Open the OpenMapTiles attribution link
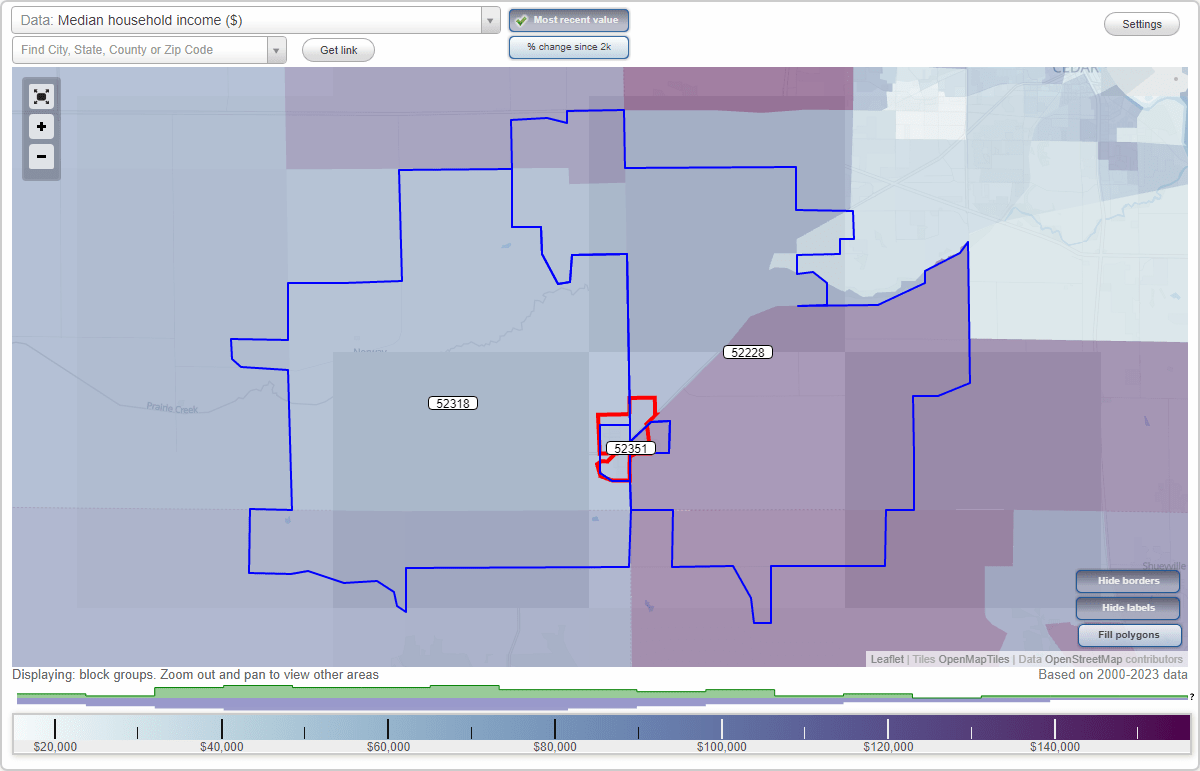 [x=974, y=659]
